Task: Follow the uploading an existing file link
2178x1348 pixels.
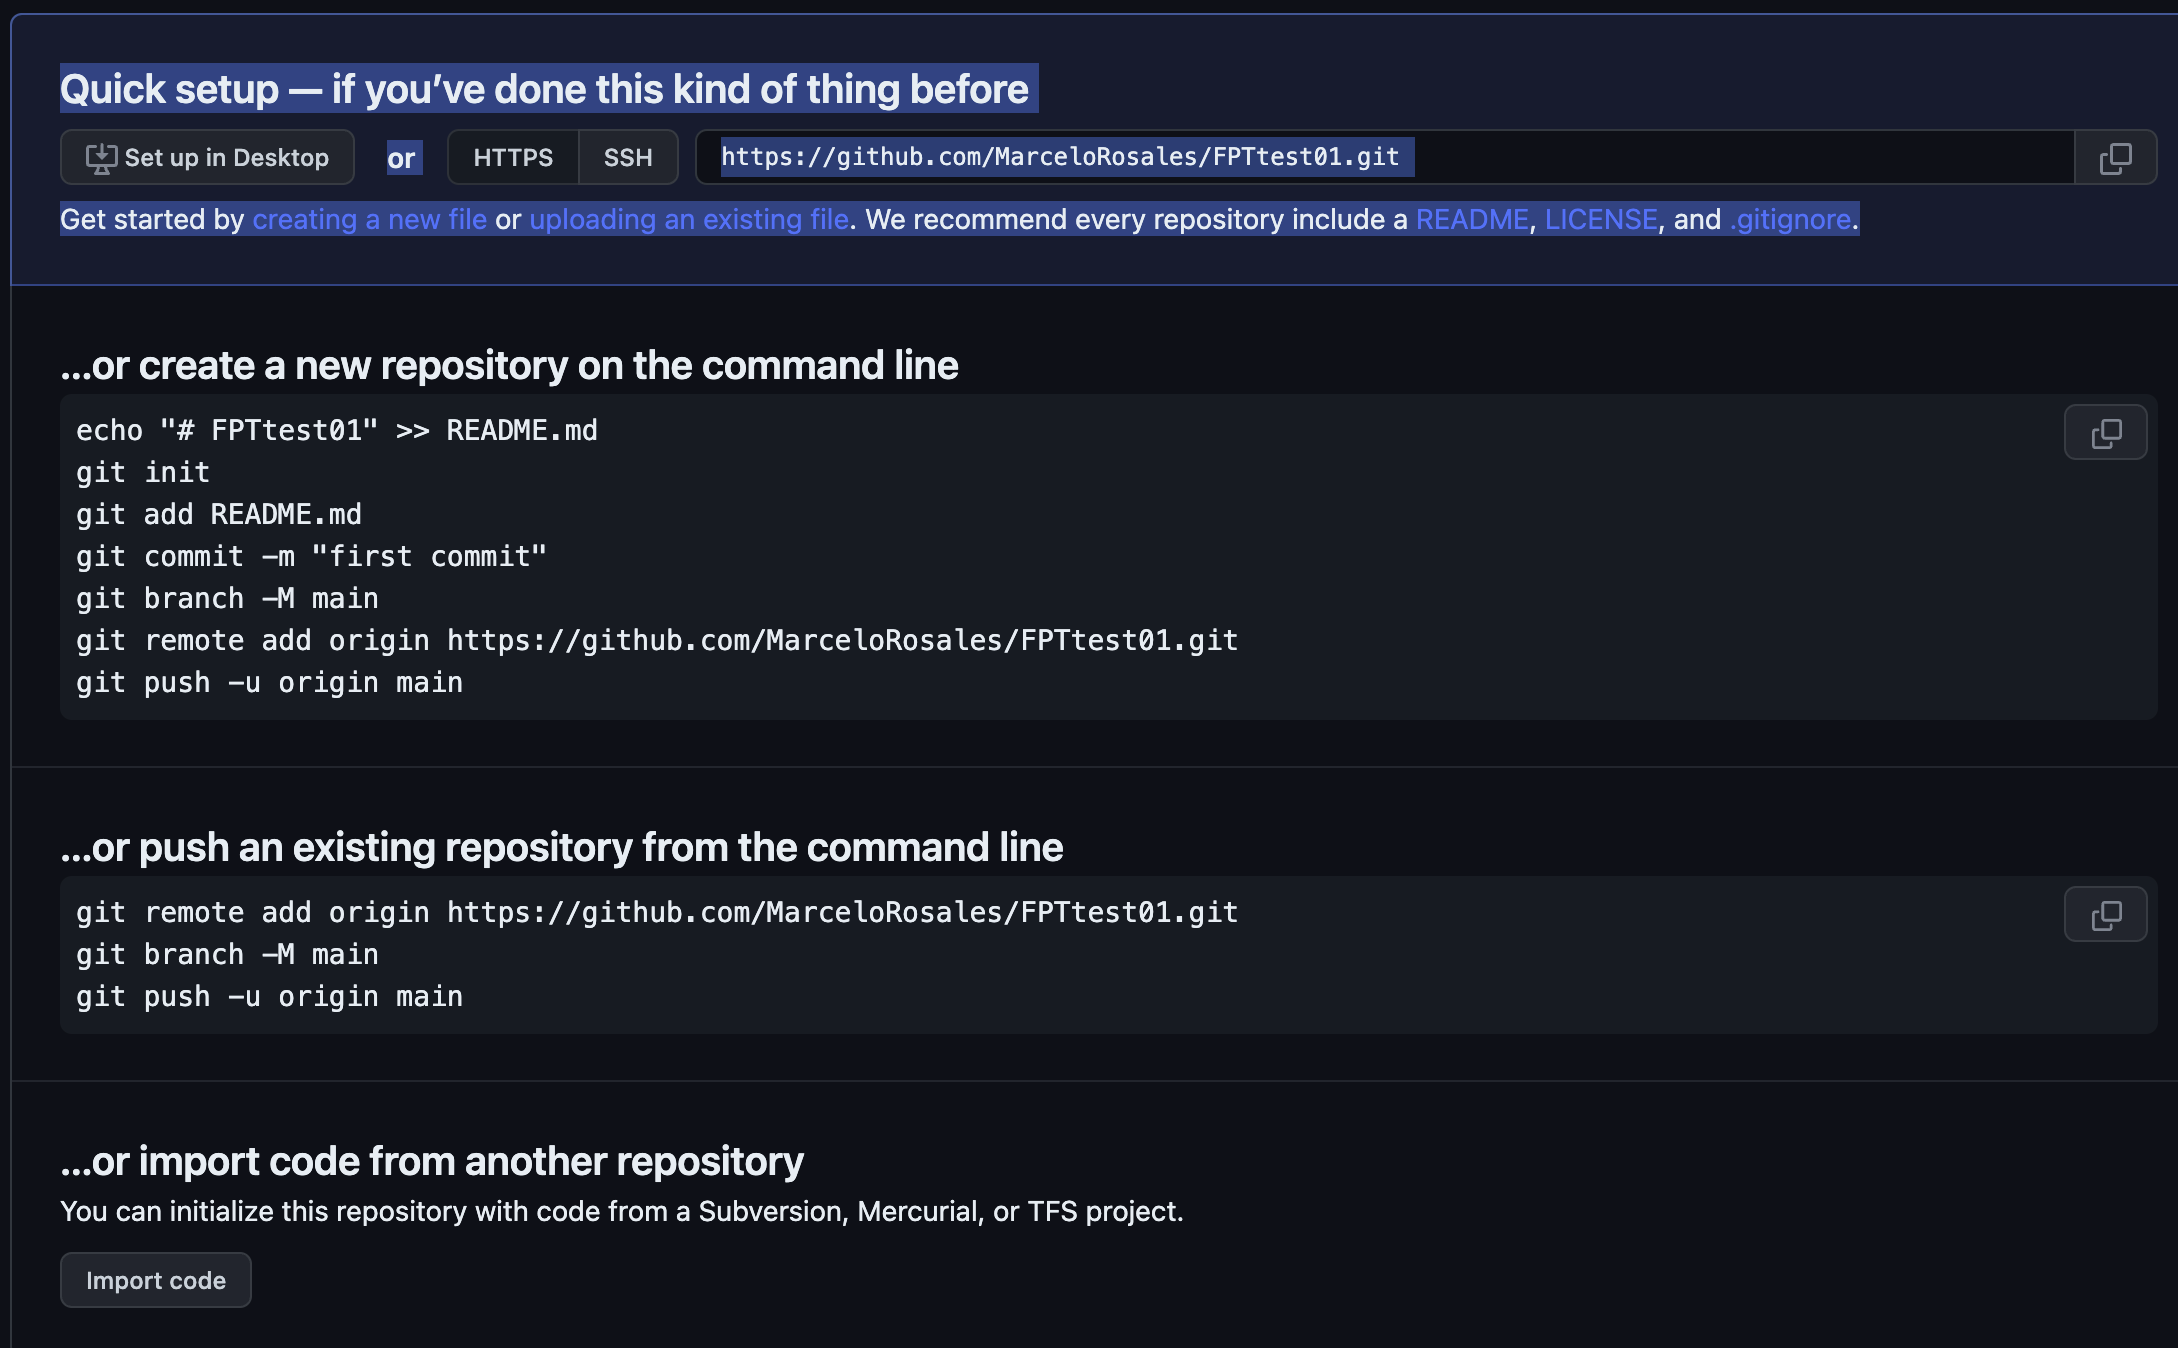Action: pyautogui.click(x=689, y=220)
